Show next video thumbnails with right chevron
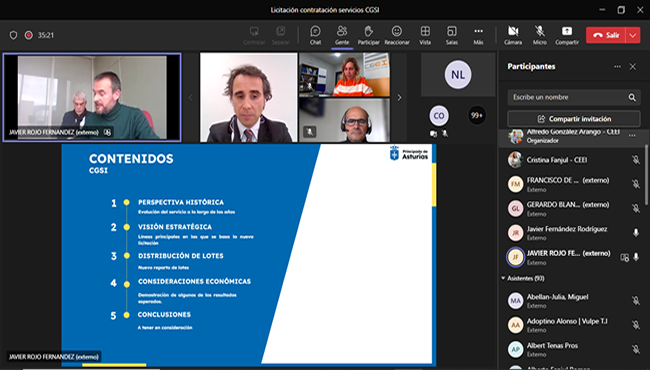Screen dimensions: 650x370 399,97
